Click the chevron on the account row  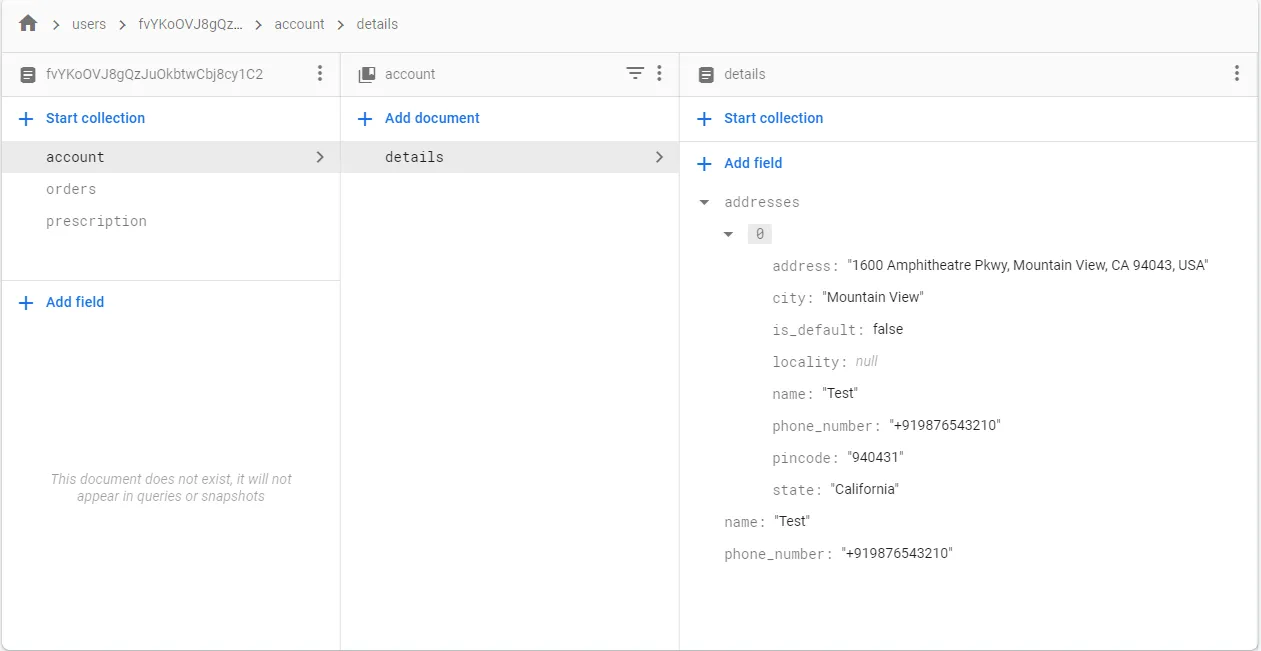(x=320, y=157)
